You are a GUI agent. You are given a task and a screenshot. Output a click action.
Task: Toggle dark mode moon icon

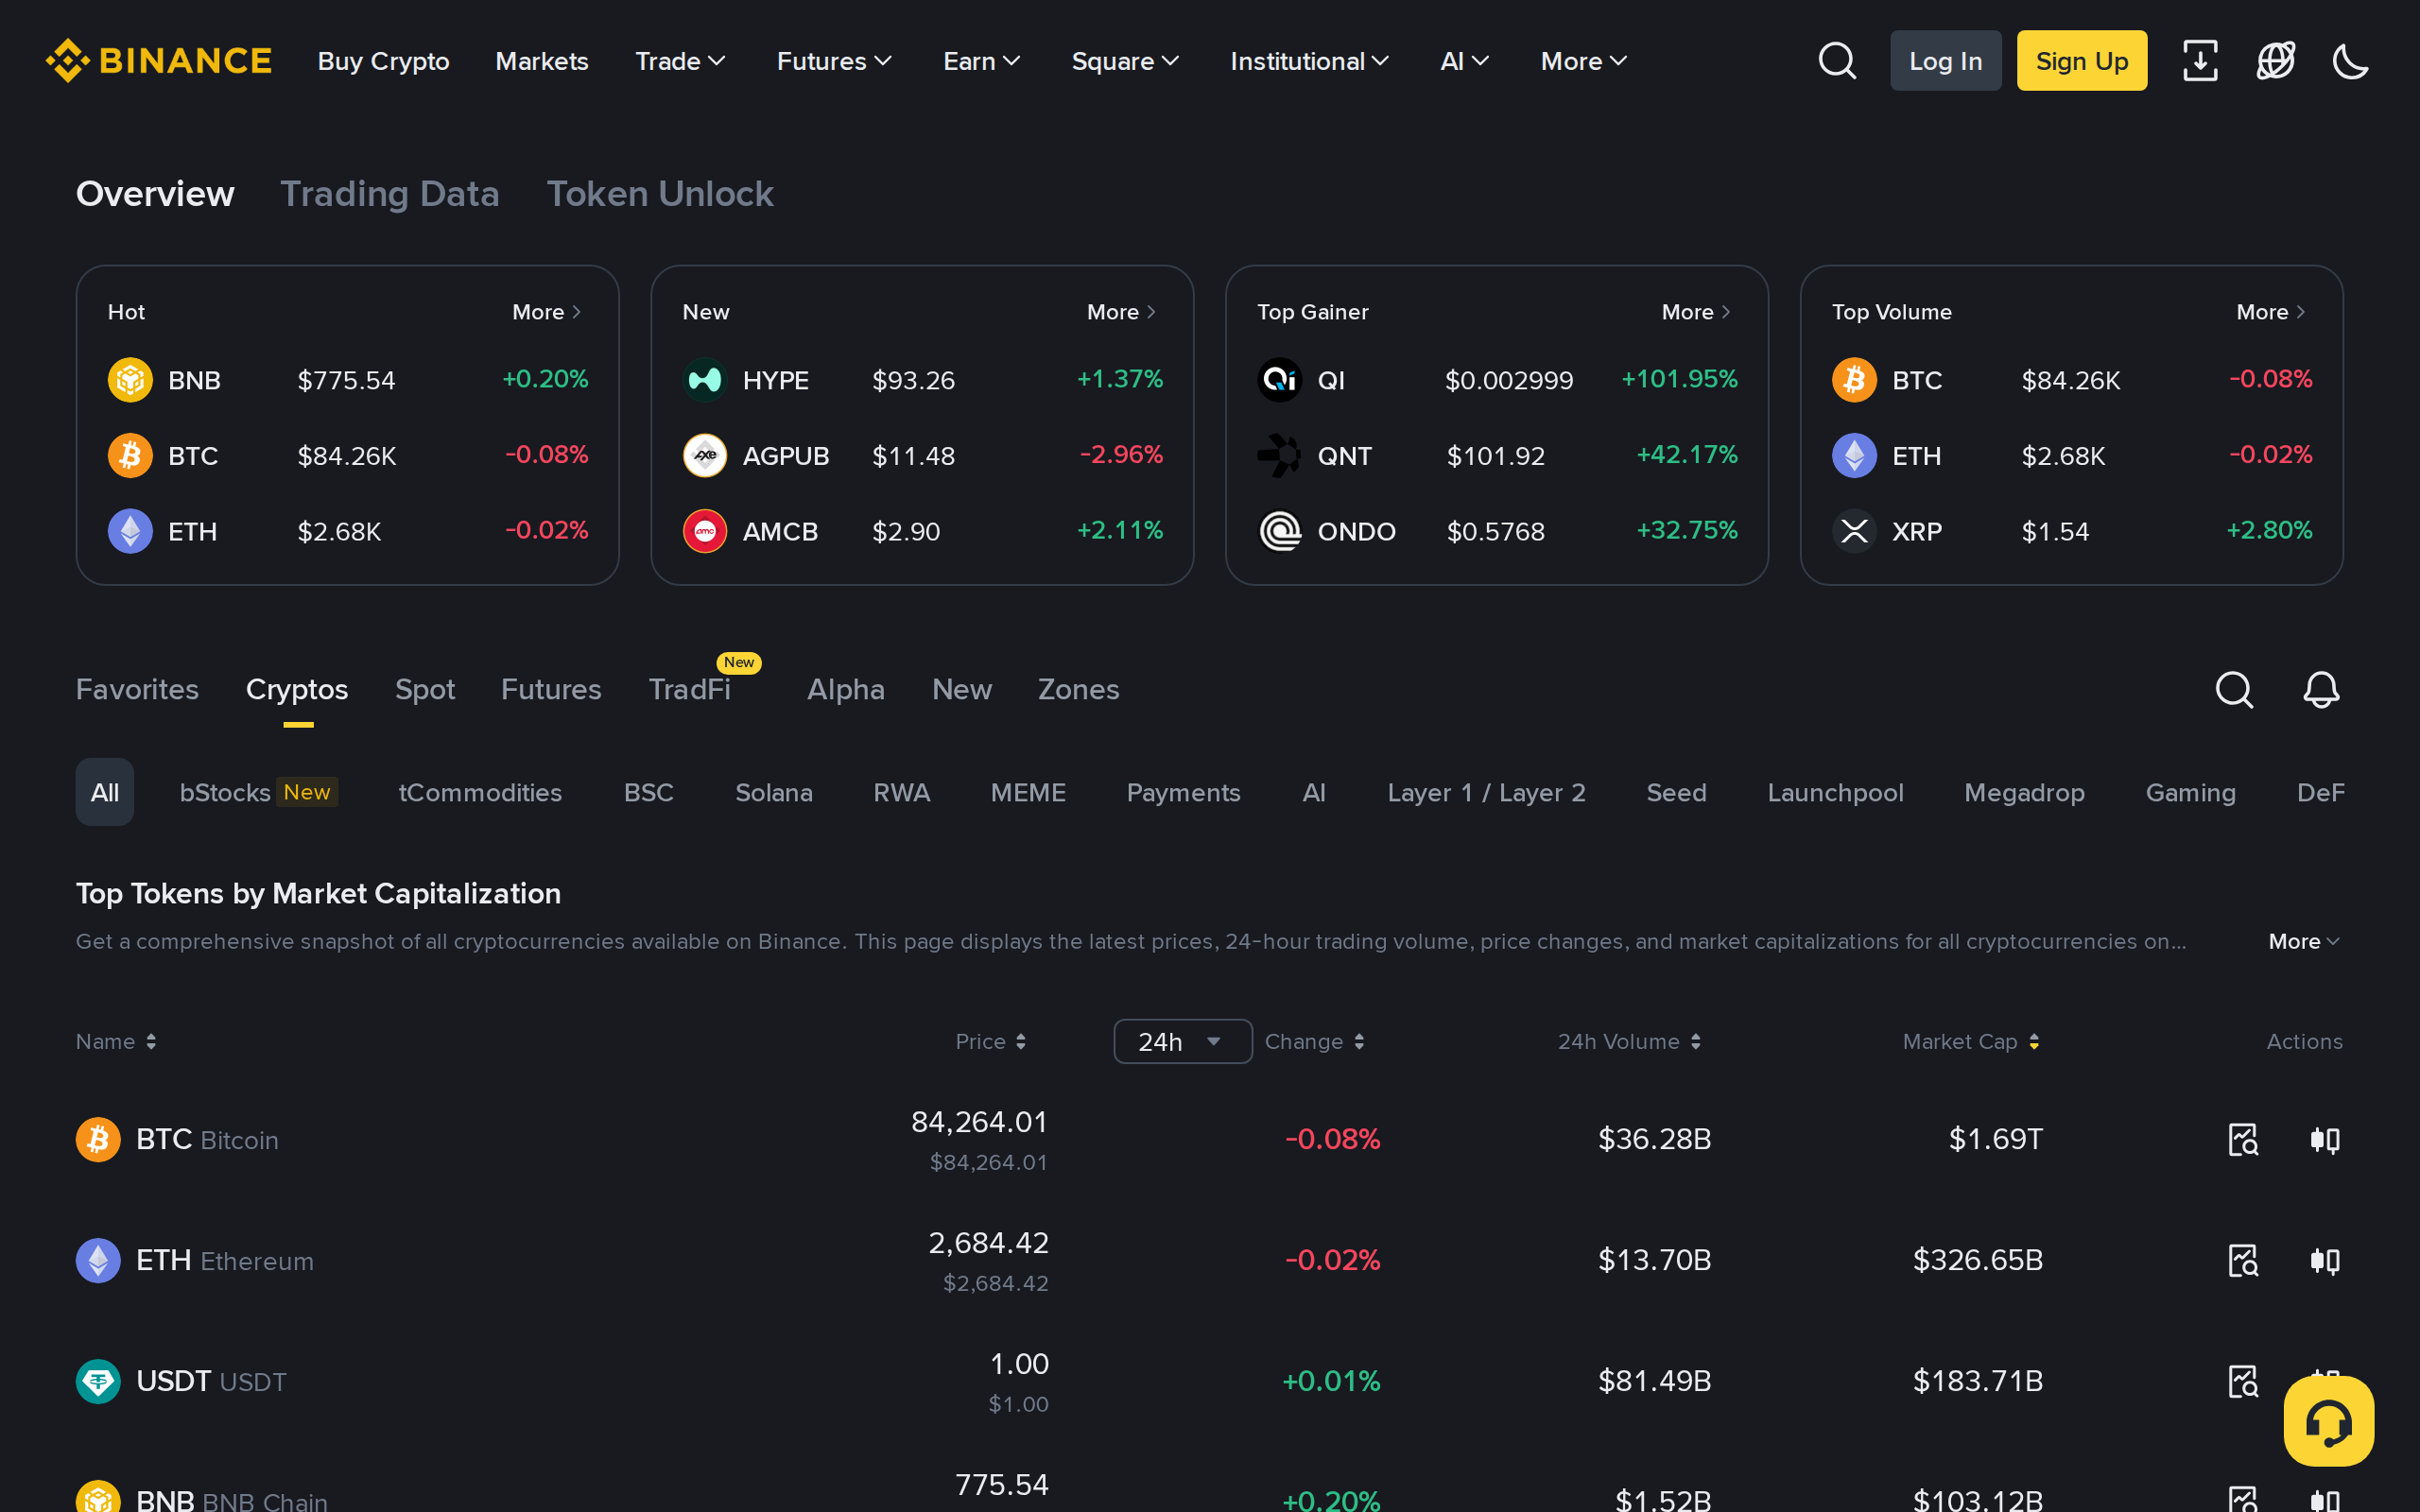[x=2351, y=61]
